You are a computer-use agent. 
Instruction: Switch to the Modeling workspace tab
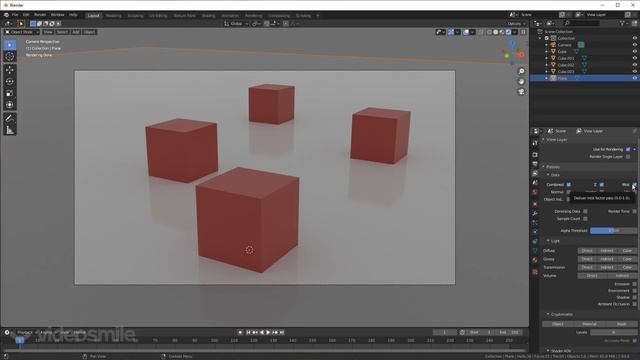pos(113,16)
